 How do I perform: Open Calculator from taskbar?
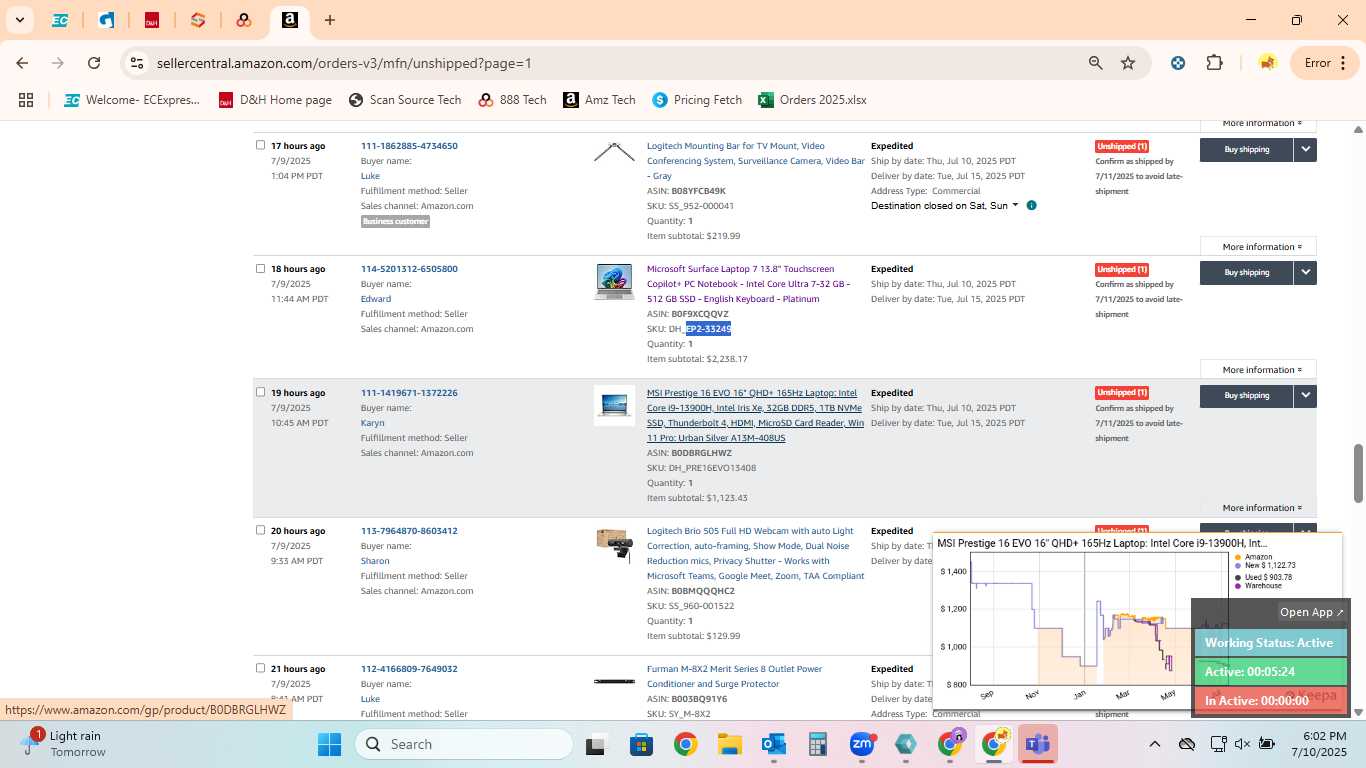(x=818, y=744)
